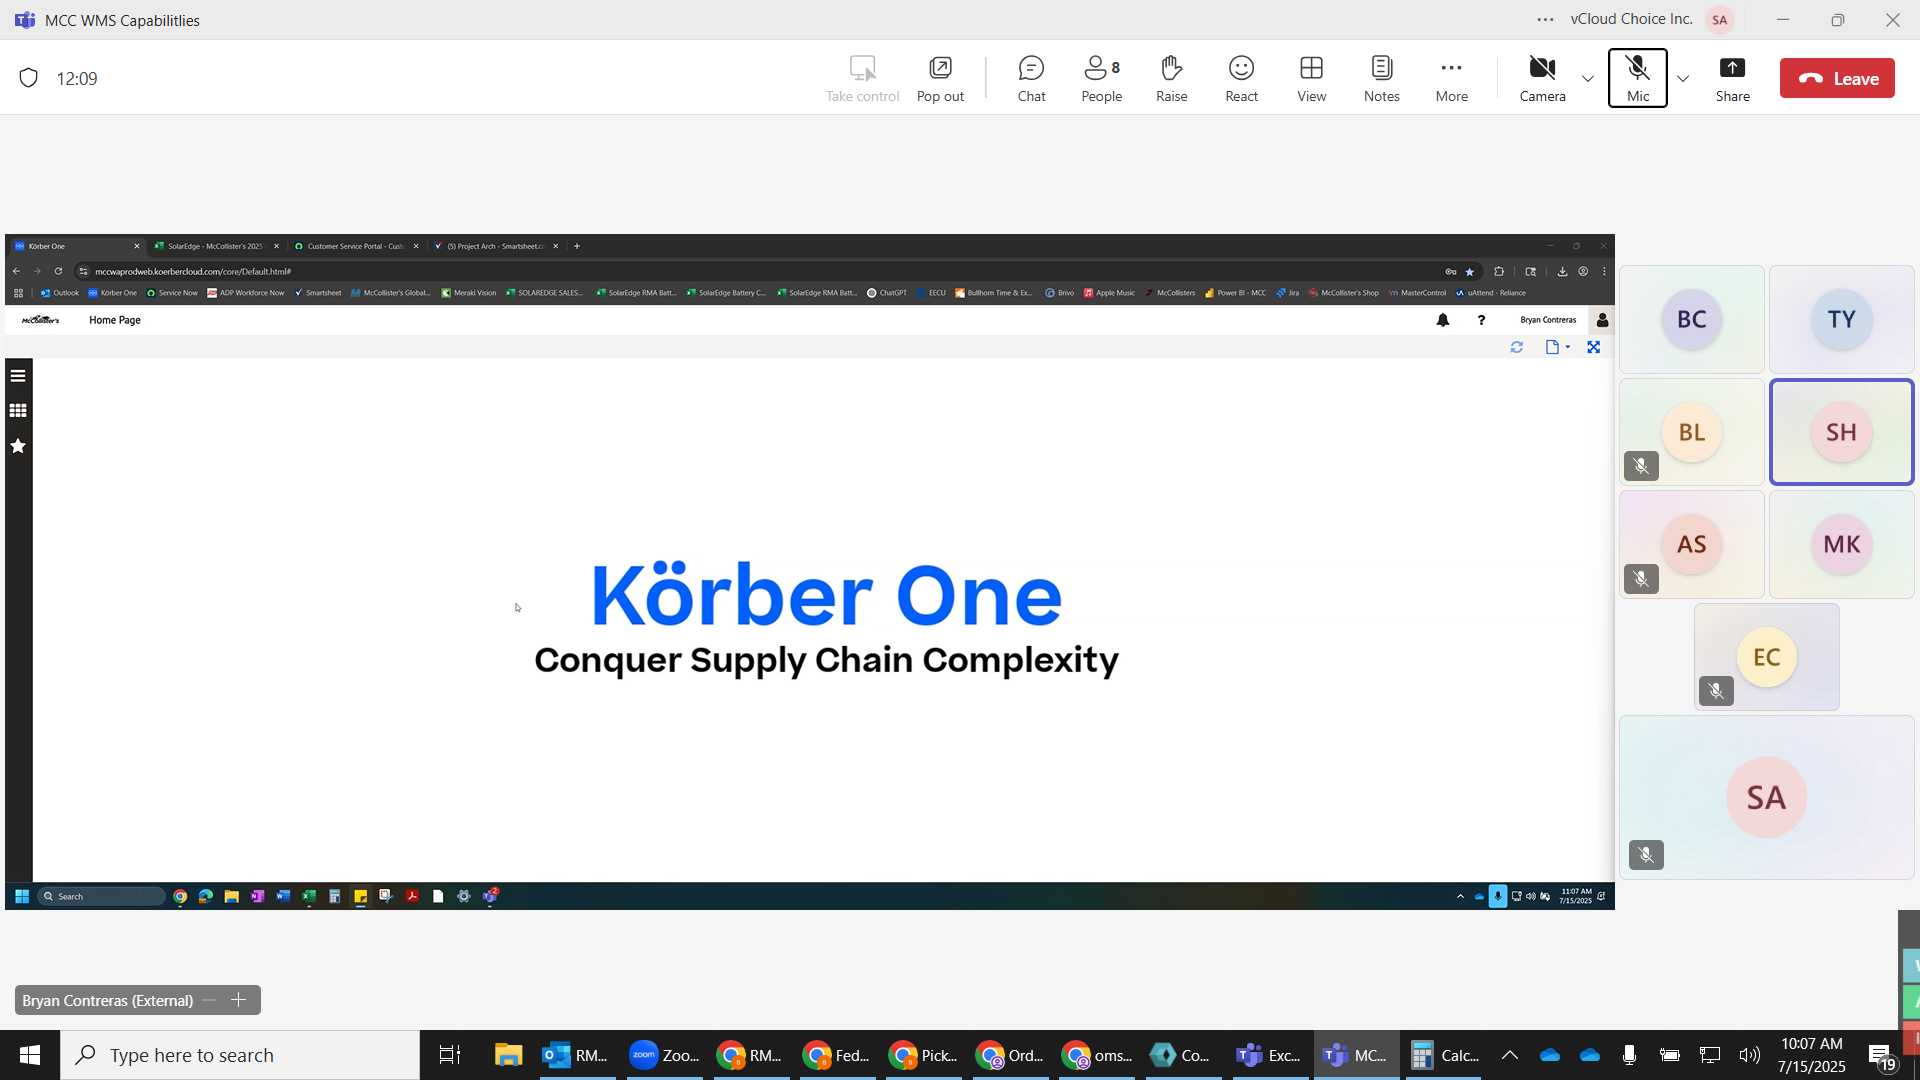Click the Windows Start button
1920x1080 pixels.
pyautogui.click(x=29, y=1055)
